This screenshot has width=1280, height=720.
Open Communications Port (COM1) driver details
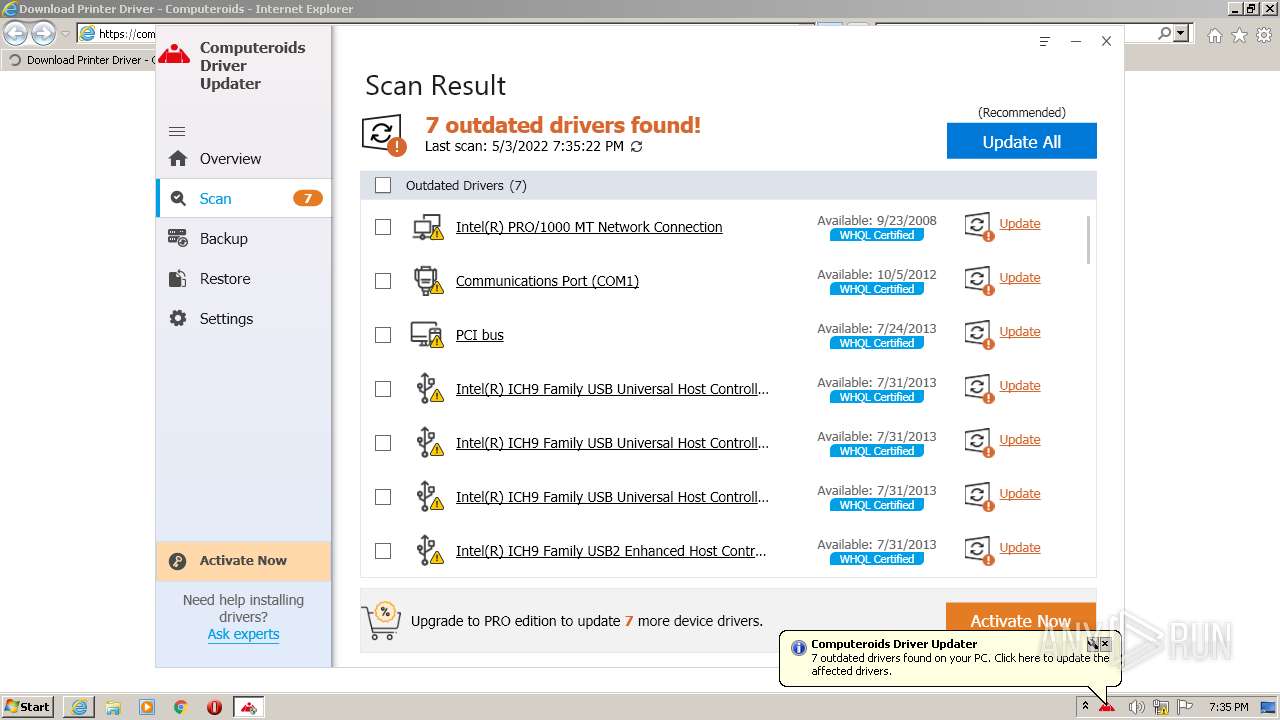tap(547, 281)
